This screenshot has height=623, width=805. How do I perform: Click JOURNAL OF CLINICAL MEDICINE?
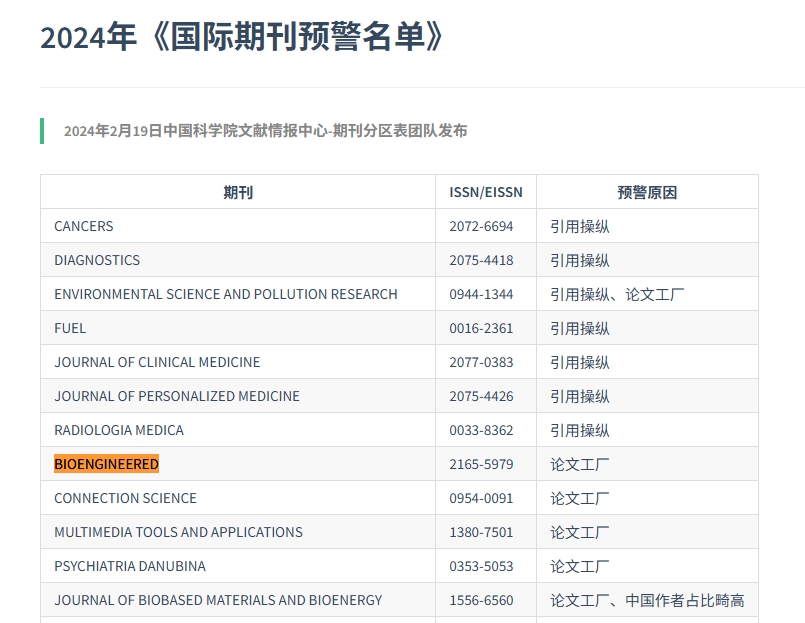[x=156, y=362]
